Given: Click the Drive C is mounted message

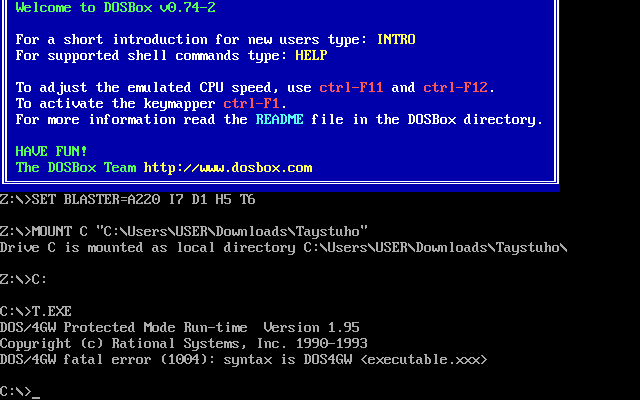Looking at the screenshot, I should click(284, 247).
